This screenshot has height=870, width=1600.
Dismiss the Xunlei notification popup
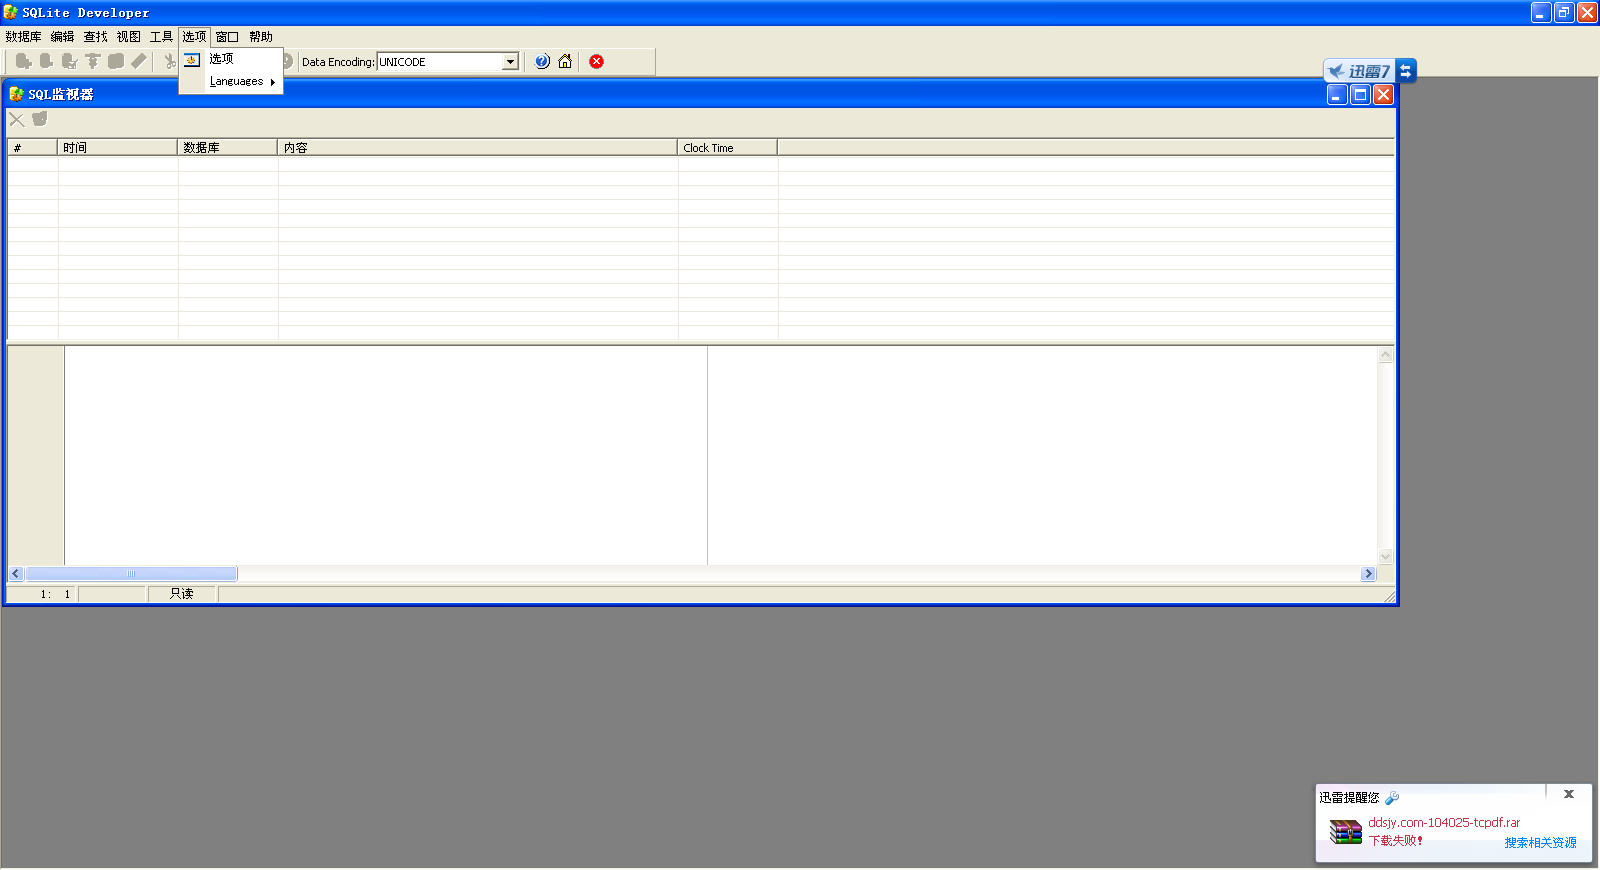click(1569, 794)
